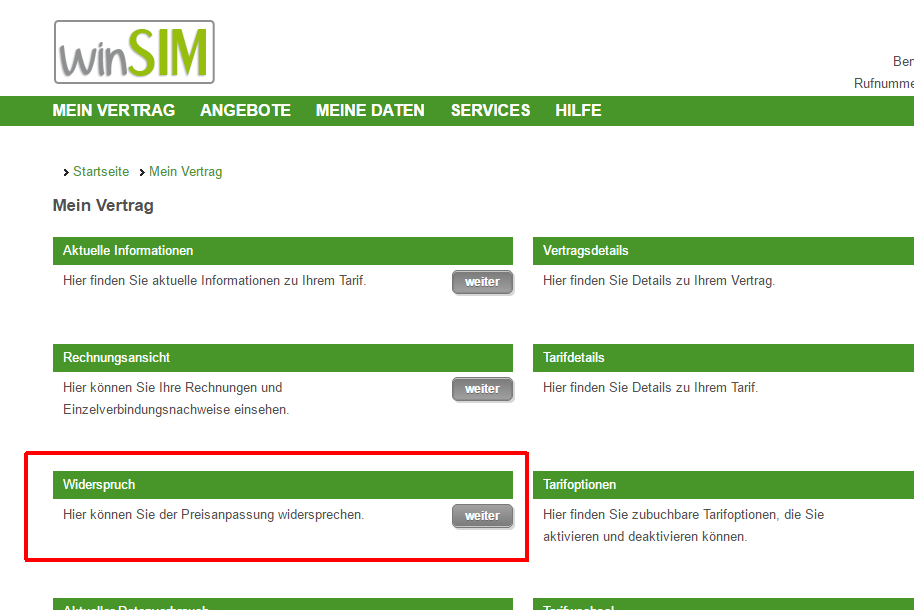Click weiter in the highlighted Widerspruch box

(x=482, y=515)
